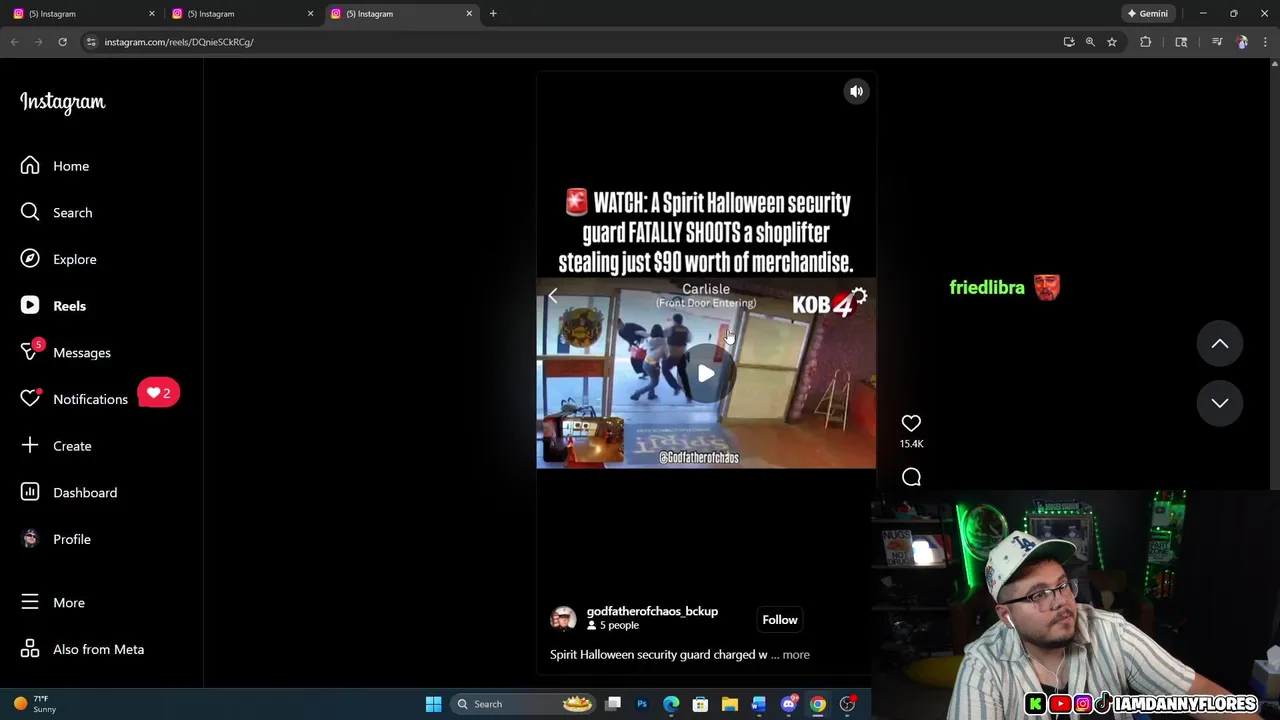This screenshot has width=1280, height=720.
Task: Open OBS Studio from the taskbar
Action: pyautogui.click(x=847, y=704)
